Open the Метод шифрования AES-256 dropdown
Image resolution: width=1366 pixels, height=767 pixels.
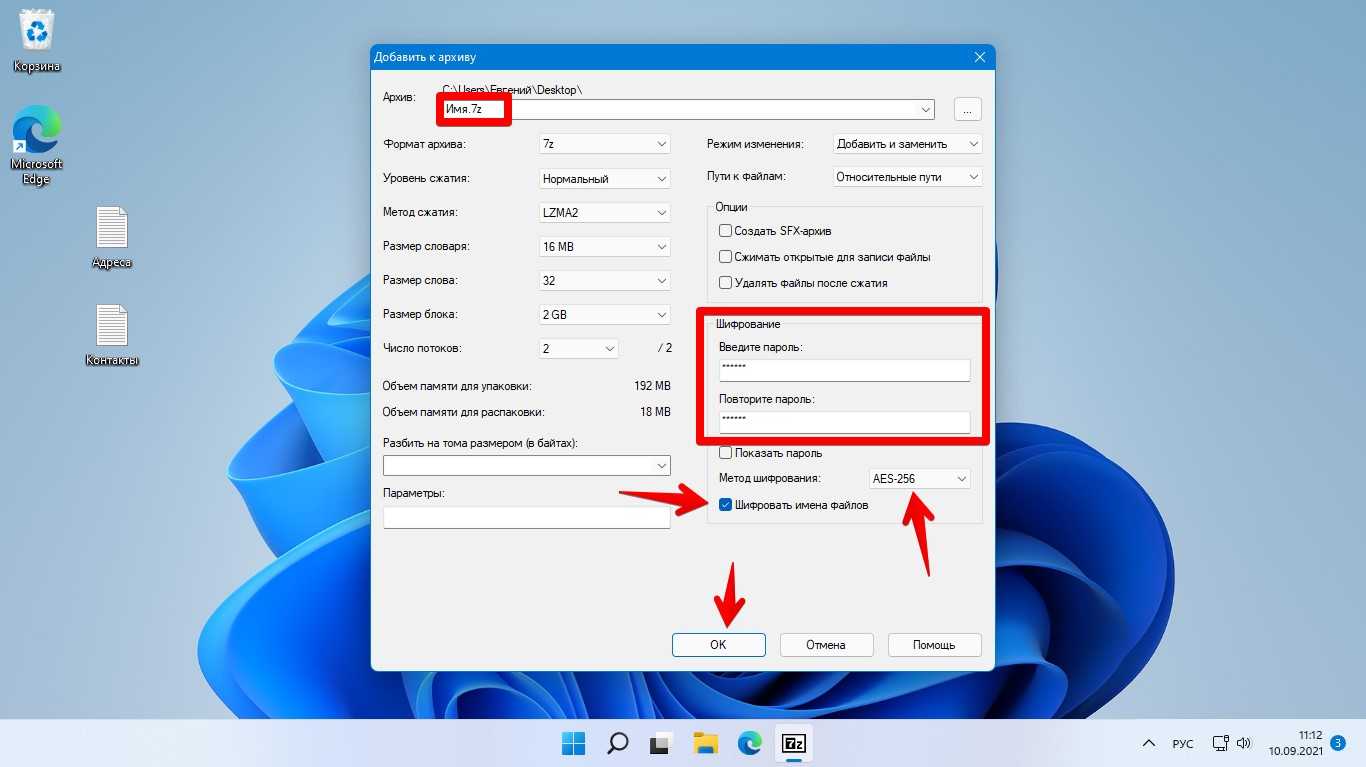[919, 479]
